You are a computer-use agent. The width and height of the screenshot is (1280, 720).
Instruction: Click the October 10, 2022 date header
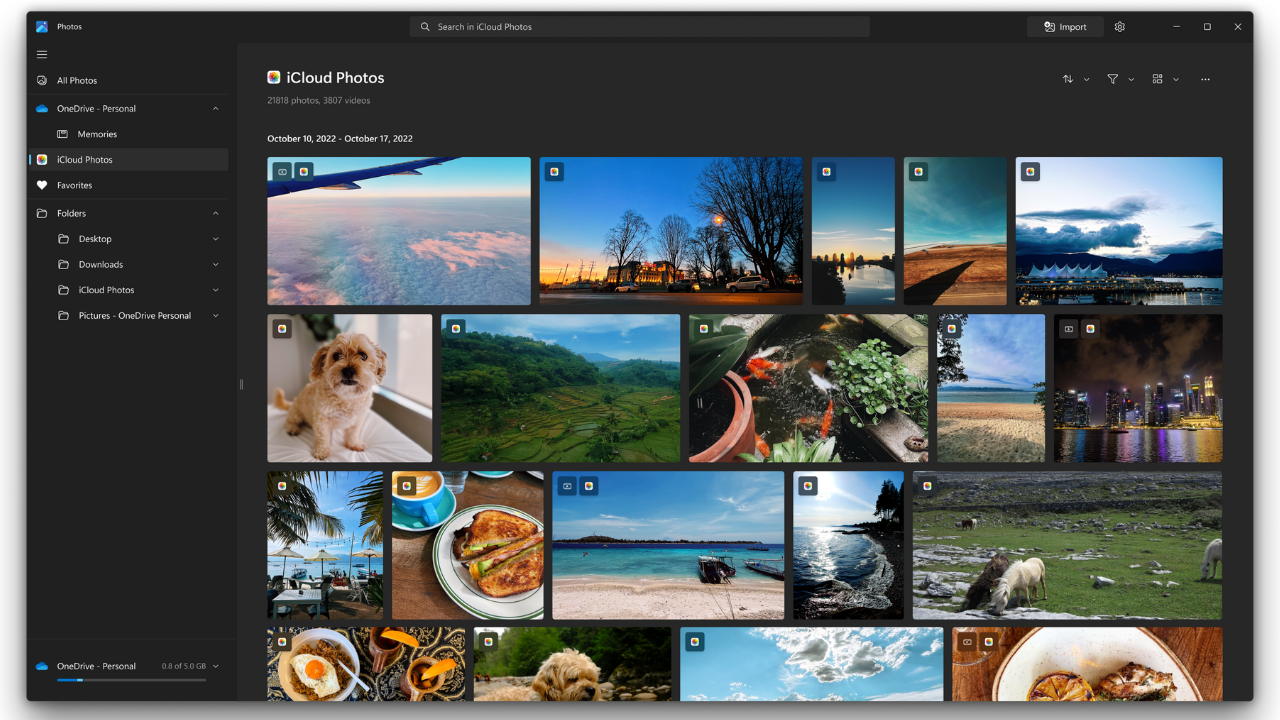(x=340, y=139)
